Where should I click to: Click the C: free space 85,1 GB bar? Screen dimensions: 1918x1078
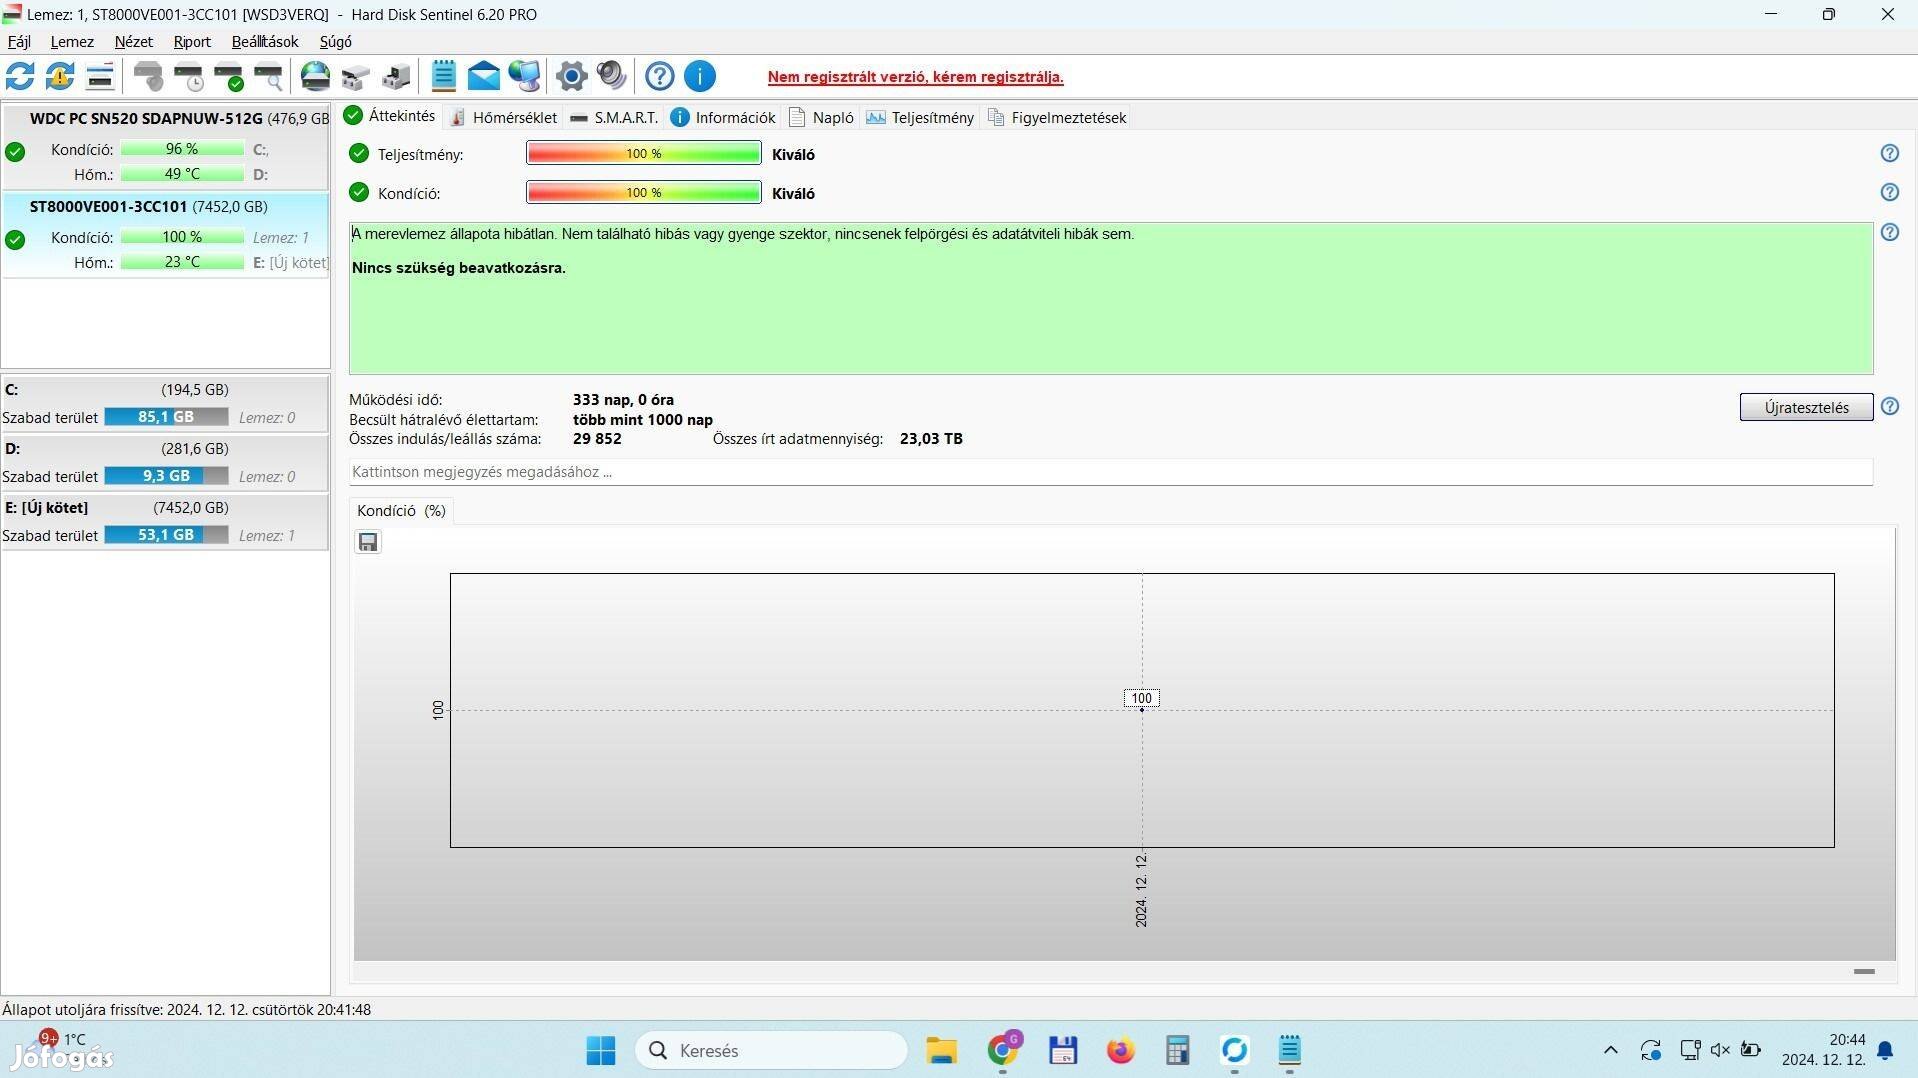pyautogui.click(x=166, y=417)
